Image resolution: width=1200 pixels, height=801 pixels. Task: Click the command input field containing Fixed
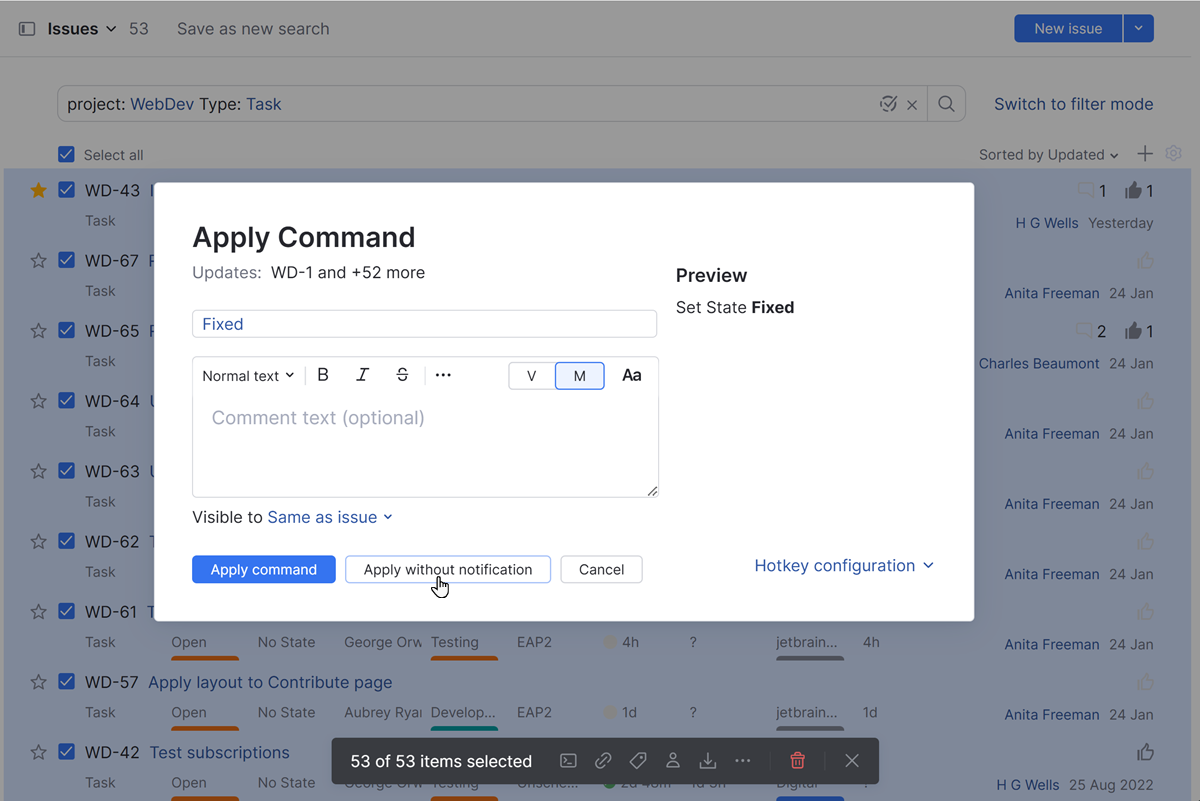click(x=424, y=324)
